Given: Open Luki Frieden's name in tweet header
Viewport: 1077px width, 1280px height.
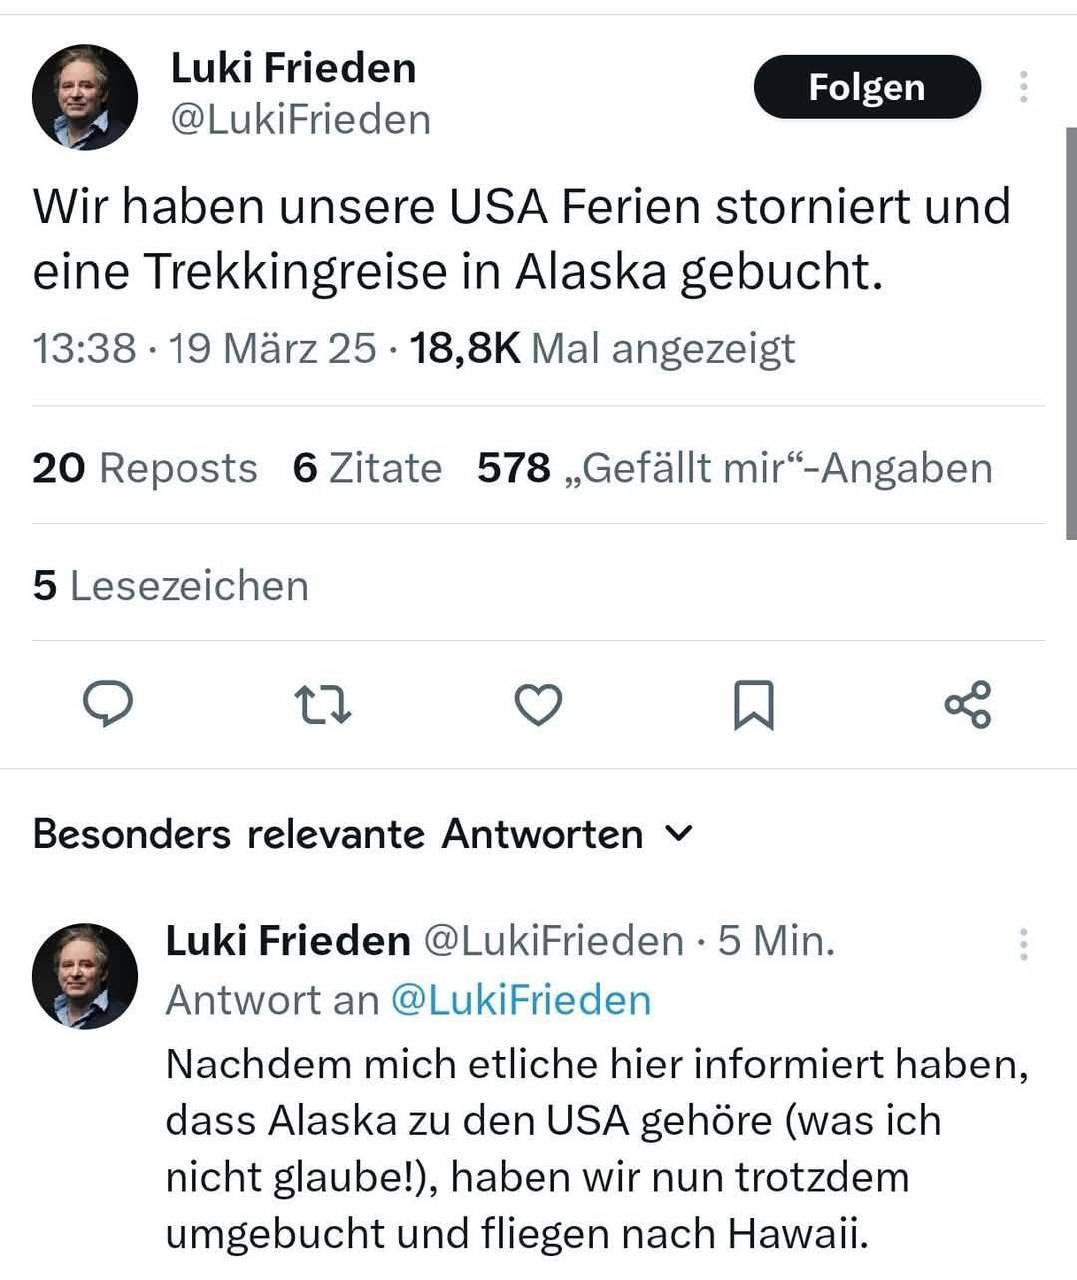Looking at the screenshot, I should click(x=293, y=68).
